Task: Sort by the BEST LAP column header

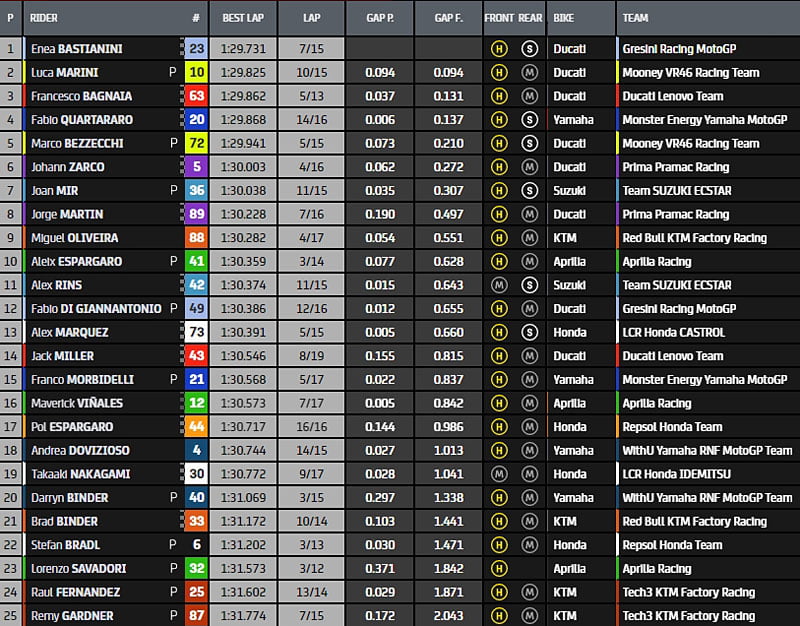Action: tap(242, 18)
